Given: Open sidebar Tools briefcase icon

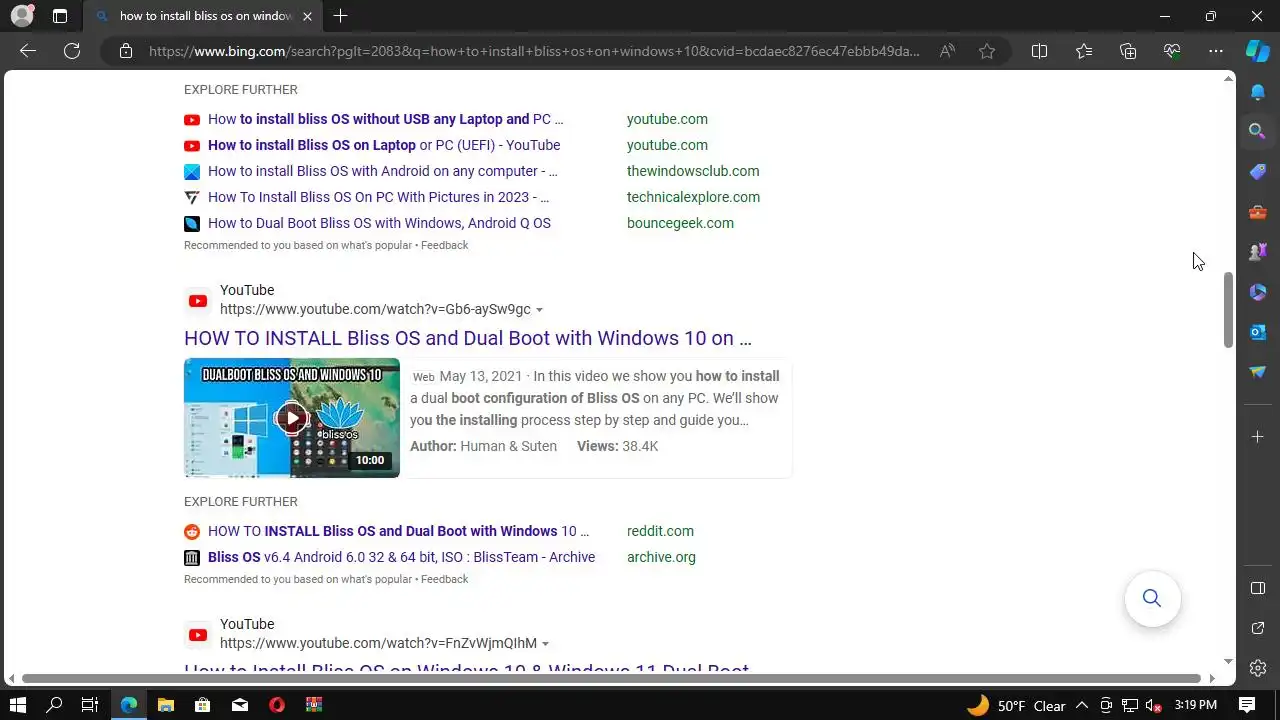Looking at the screenshot, I should point(1258,212).
